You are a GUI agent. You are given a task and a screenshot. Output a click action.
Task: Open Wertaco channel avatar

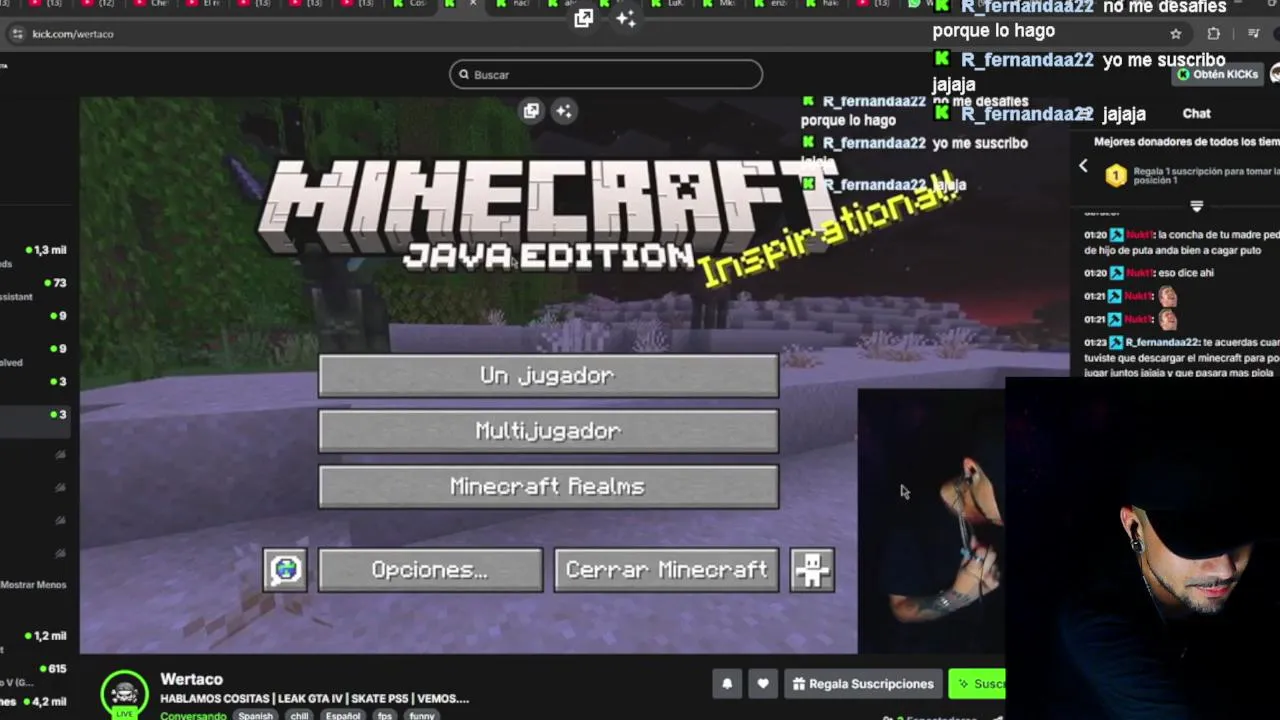click(x=125, y=694)
